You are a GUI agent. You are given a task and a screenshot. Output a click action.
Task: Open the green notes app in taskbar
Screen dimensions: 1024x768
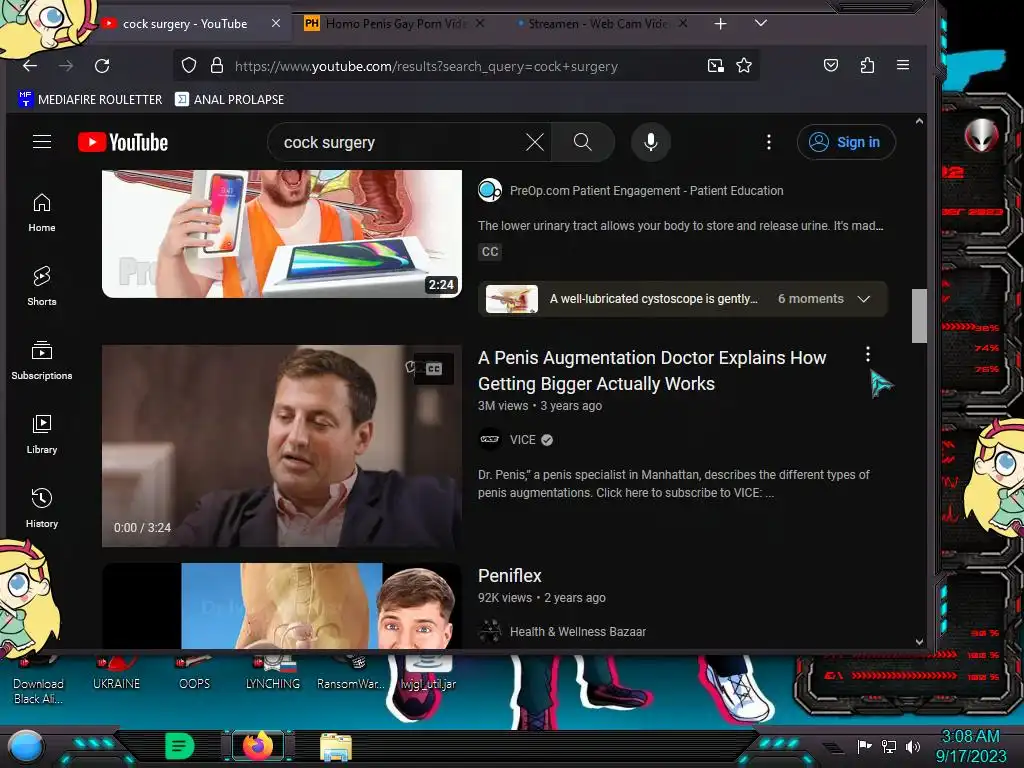pos(180,746)
